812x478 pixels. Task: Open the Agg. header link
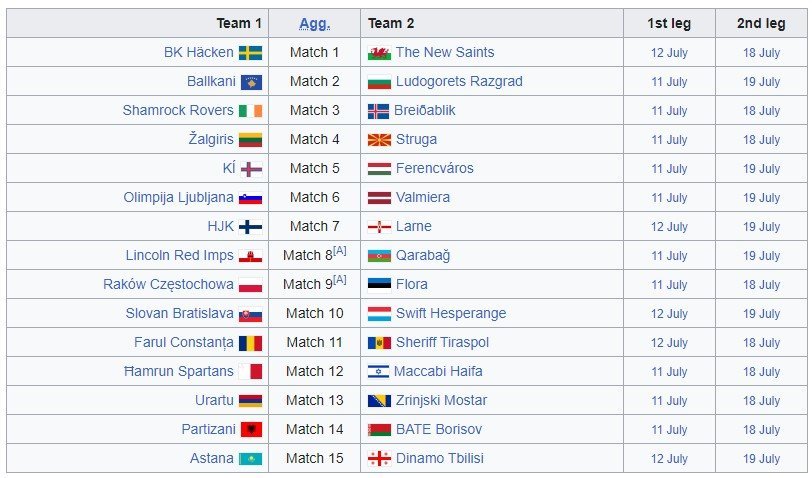pyautogui.click(x=314, y=23)
